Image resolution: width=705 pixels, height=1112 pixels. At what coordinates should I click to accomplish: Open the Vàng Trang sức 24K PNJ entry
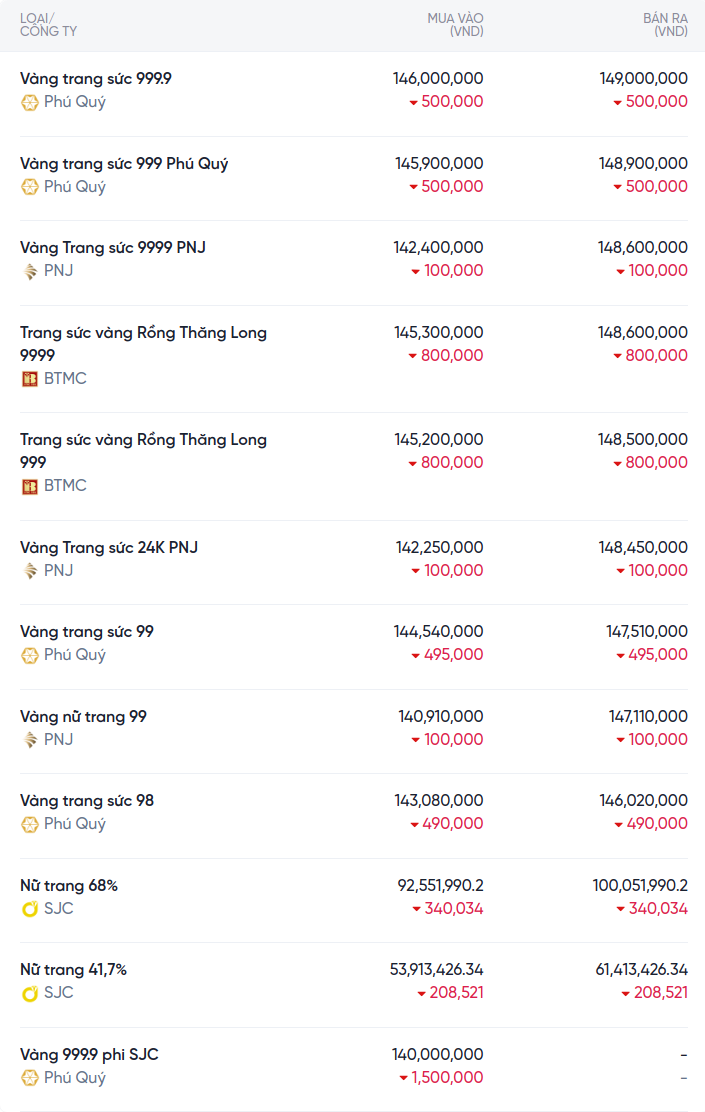(109, 547)
